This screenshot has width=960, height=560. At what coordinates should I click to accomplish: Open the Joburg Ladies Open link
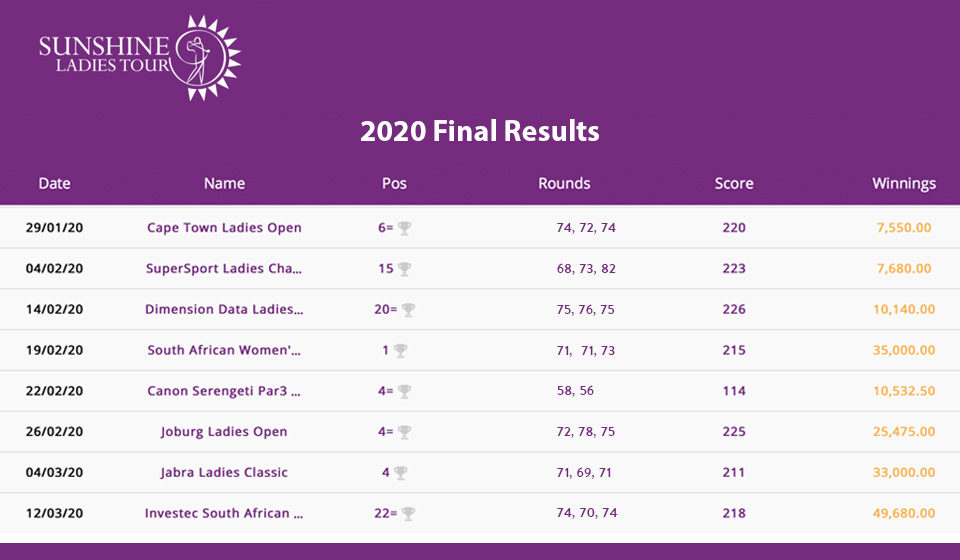(x=224, y=431)
